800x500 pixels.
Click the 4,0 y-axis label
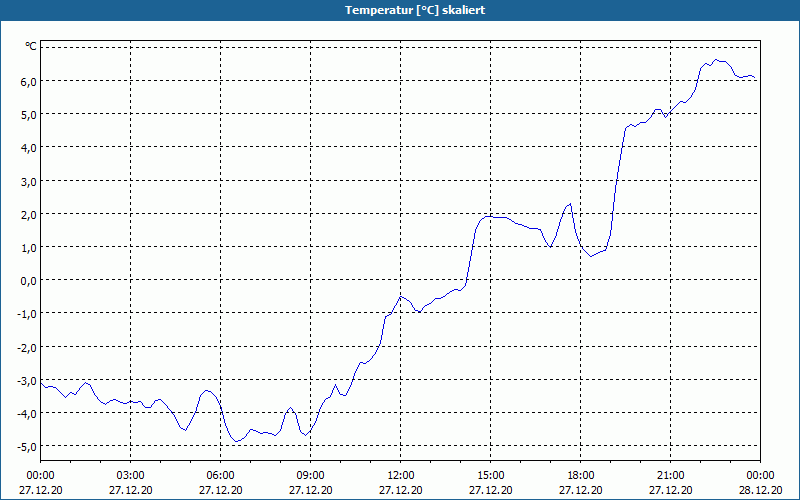click(28, 148)
